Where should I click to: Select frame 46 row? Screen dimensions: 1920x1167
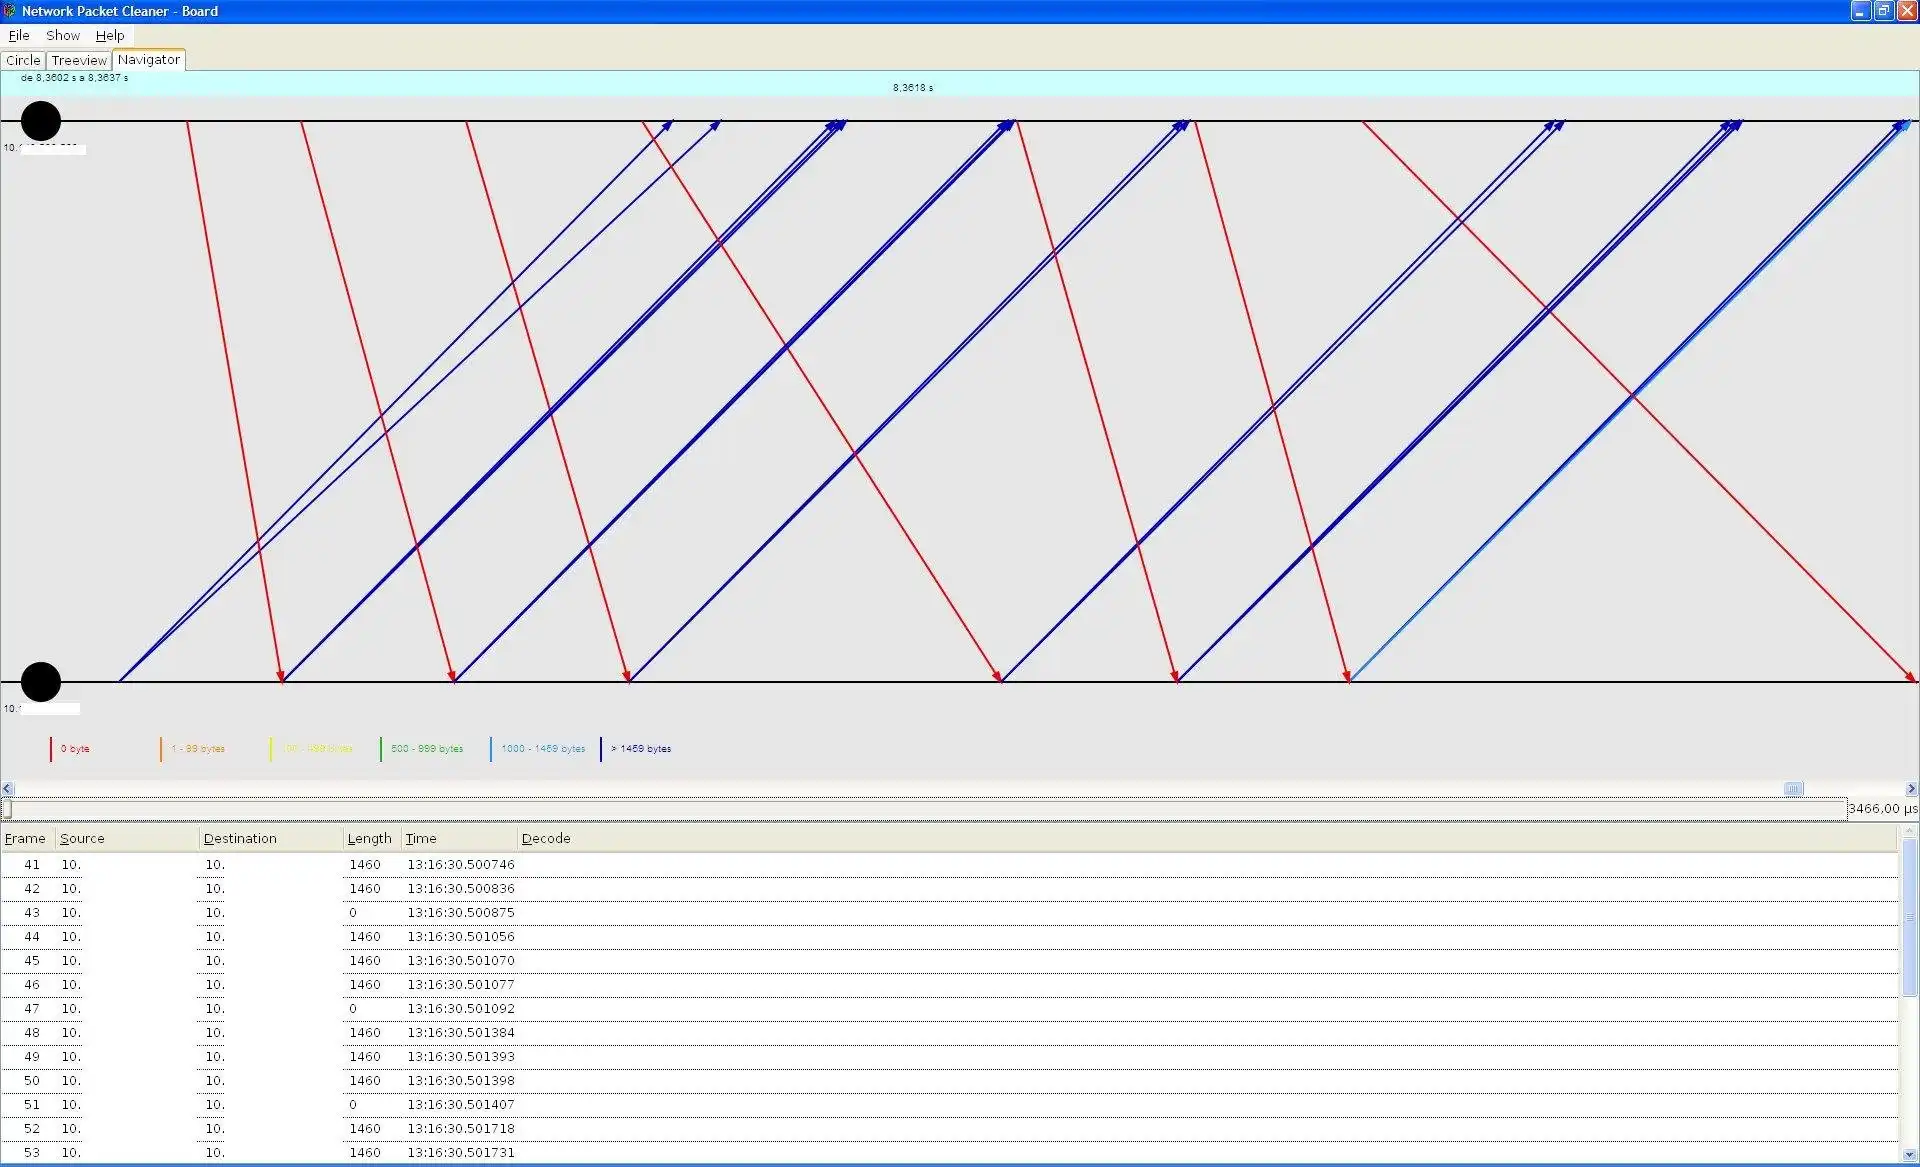pyautogui.click(x=949, y=985)
